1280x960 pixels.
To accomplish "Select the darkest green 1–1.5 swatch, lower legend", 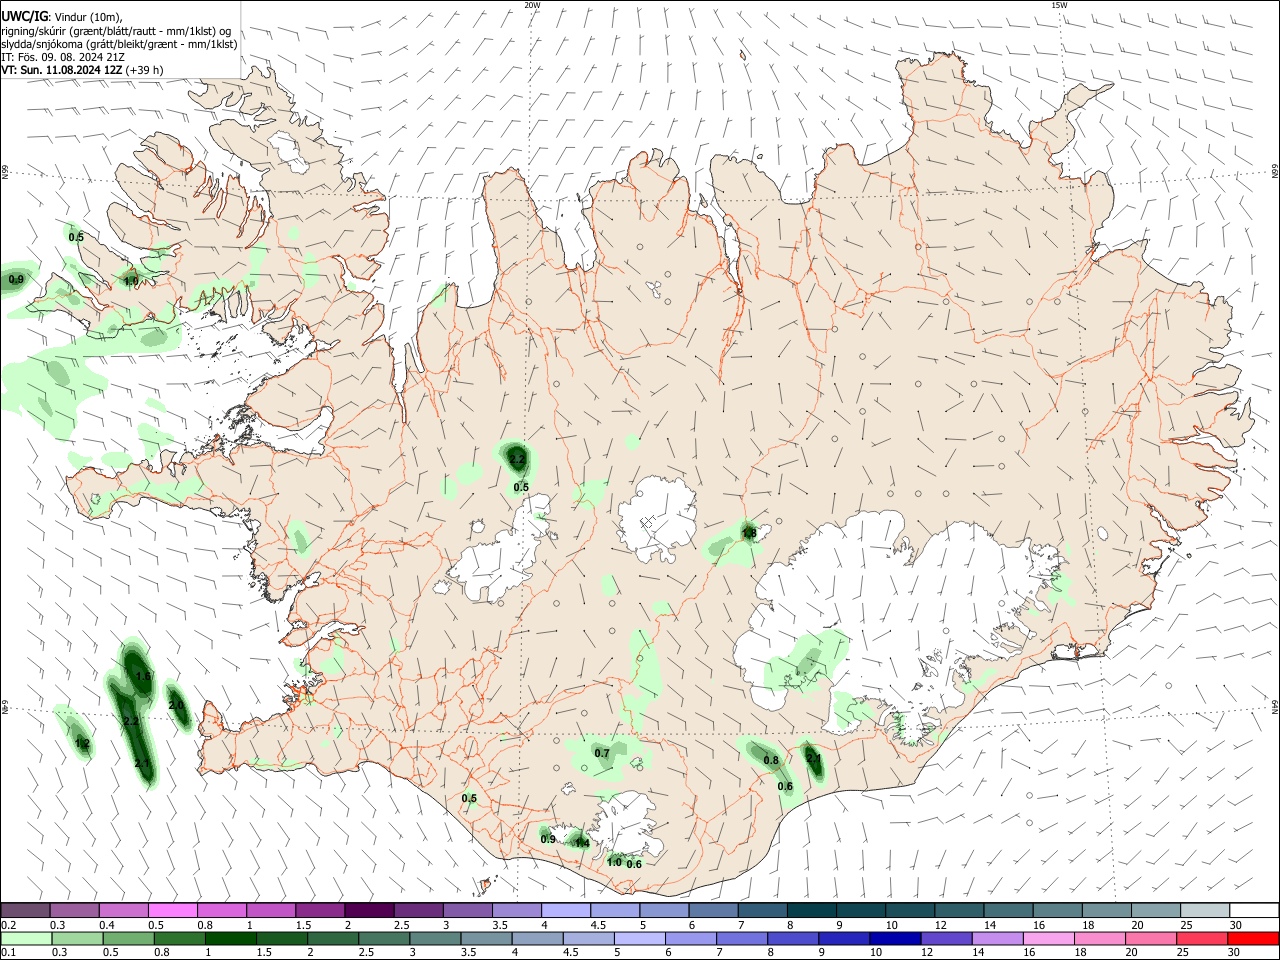I will click(231, 939).
